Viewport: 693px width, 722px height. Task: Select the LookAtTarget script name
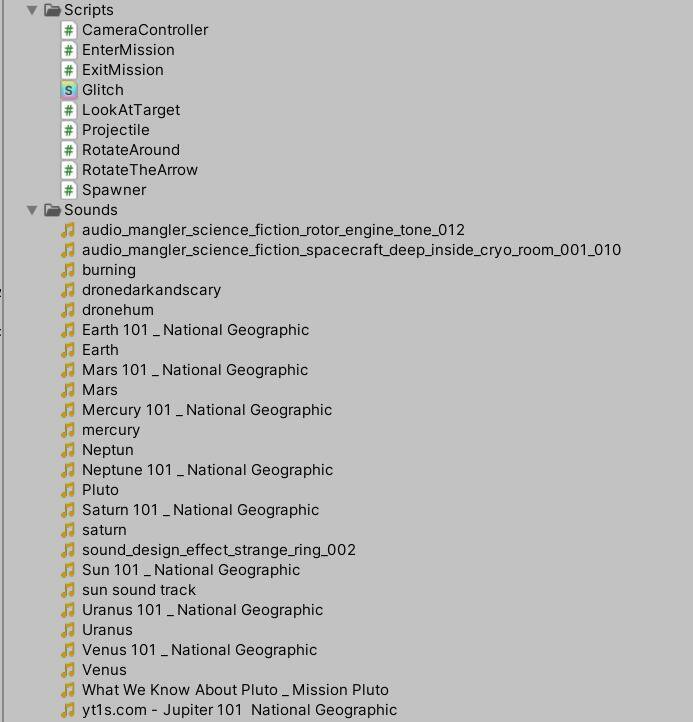pyautogui.click(x=131, y=111)
